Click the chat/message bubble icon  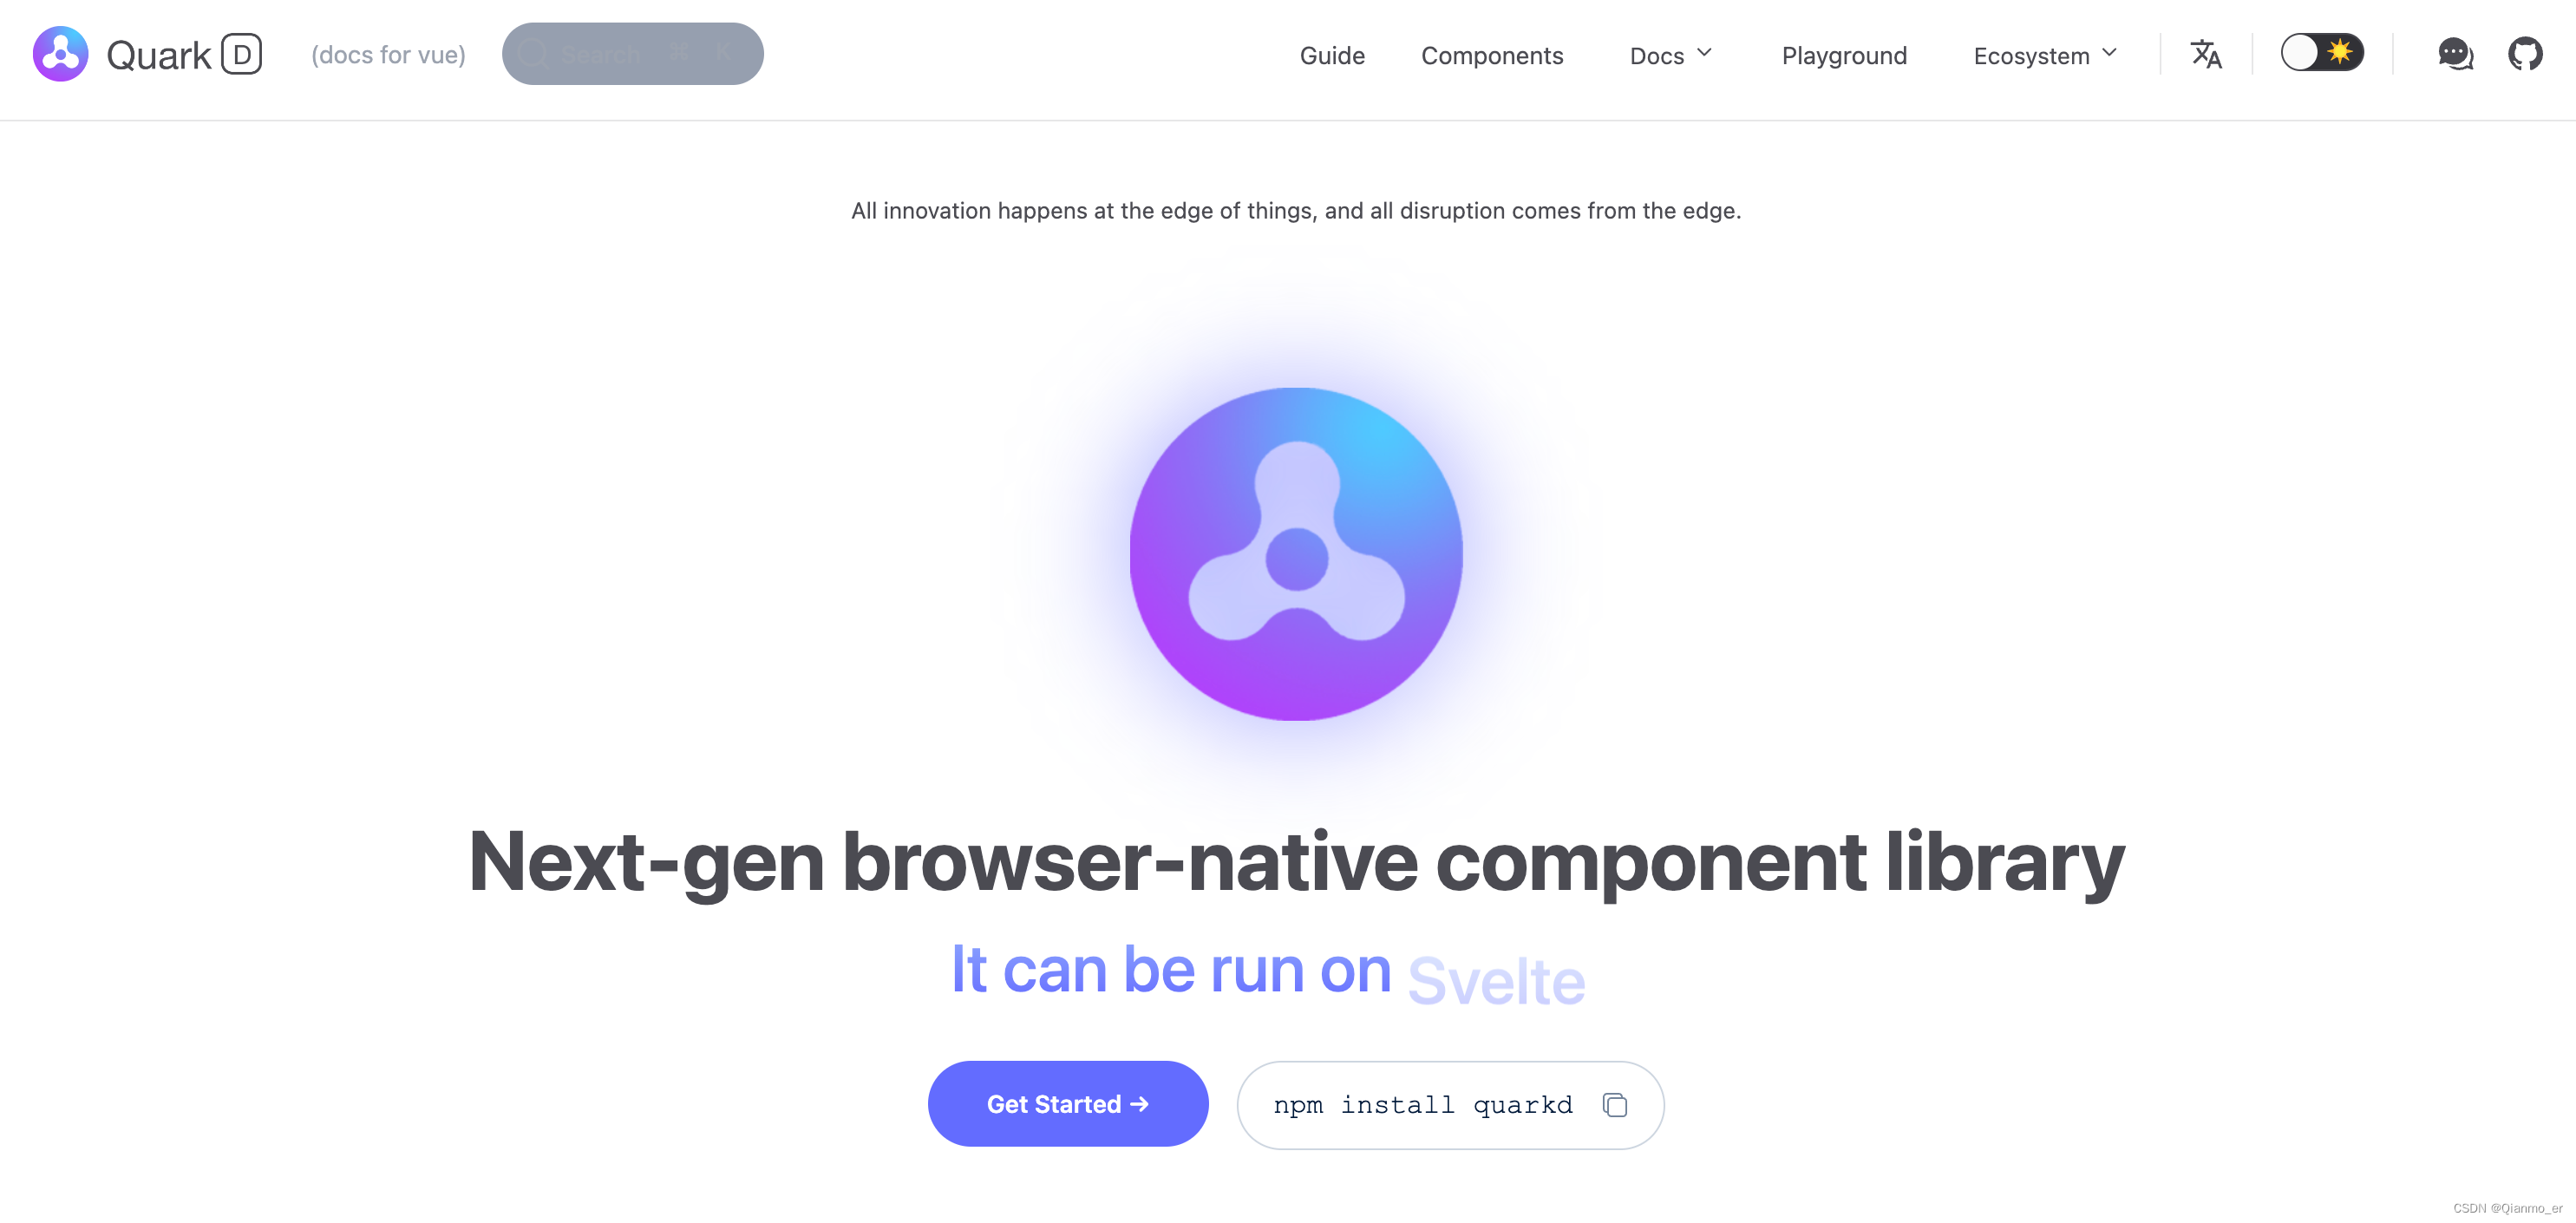pos(2453,55)
